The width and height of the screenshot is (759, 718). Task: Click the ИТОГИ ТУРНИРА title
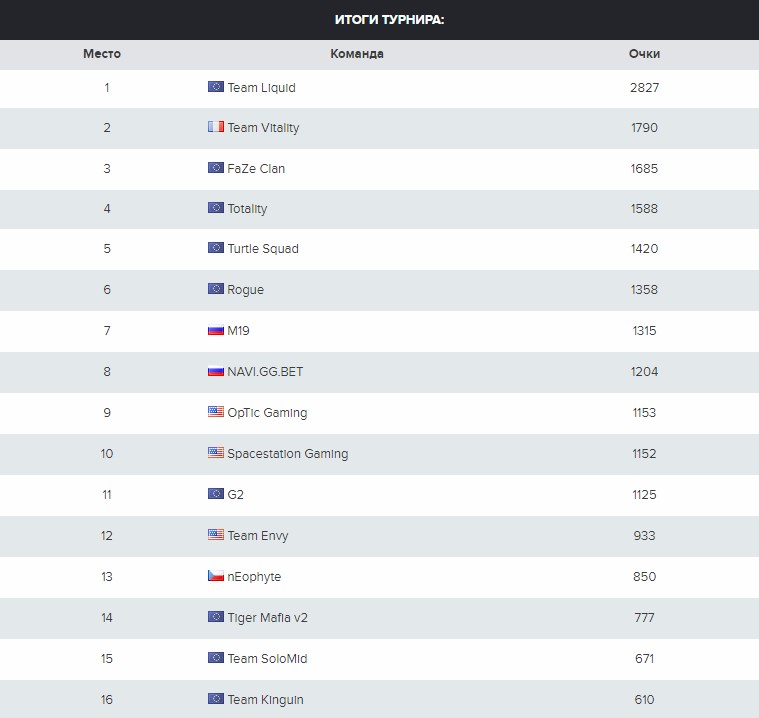coord(389,20)
